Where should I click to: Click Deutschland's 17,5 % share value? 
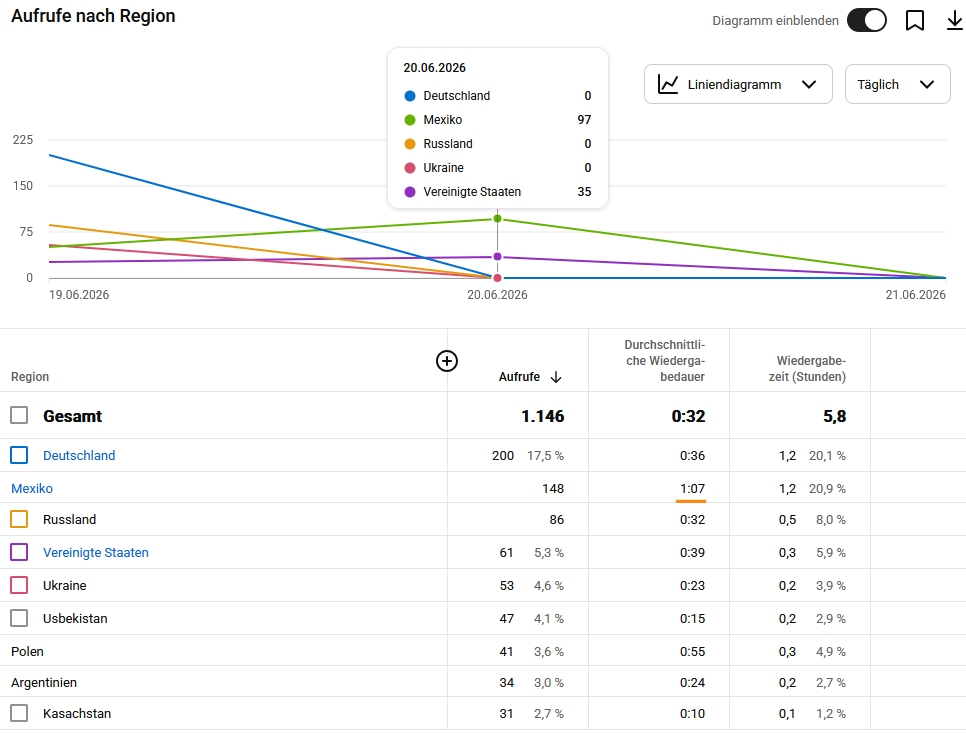tap(545, 456)
